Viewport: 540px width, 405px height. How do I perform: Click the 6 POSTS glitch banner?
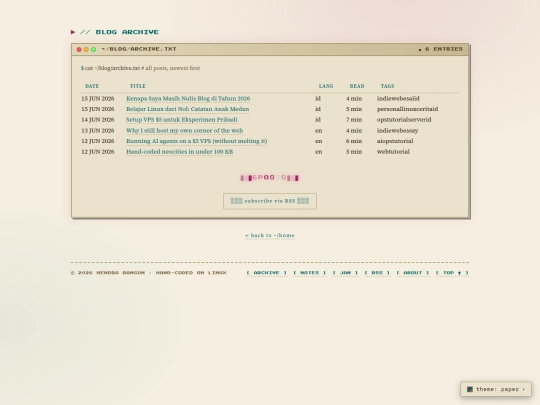point(270,178)
